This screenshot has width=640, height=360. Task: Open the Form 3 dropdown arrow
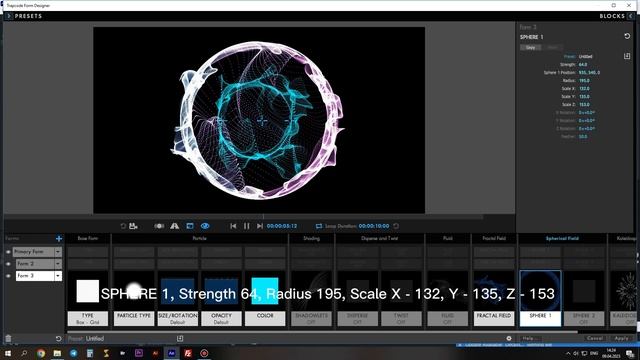pos(58,276)
